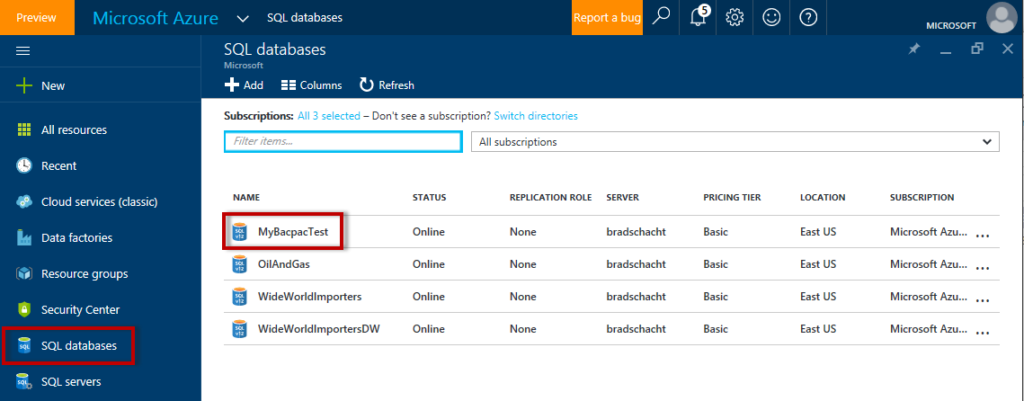1024x401 pixels.
Task: Open the WideWorldImportersDW database name
Action: click(319, 329)
